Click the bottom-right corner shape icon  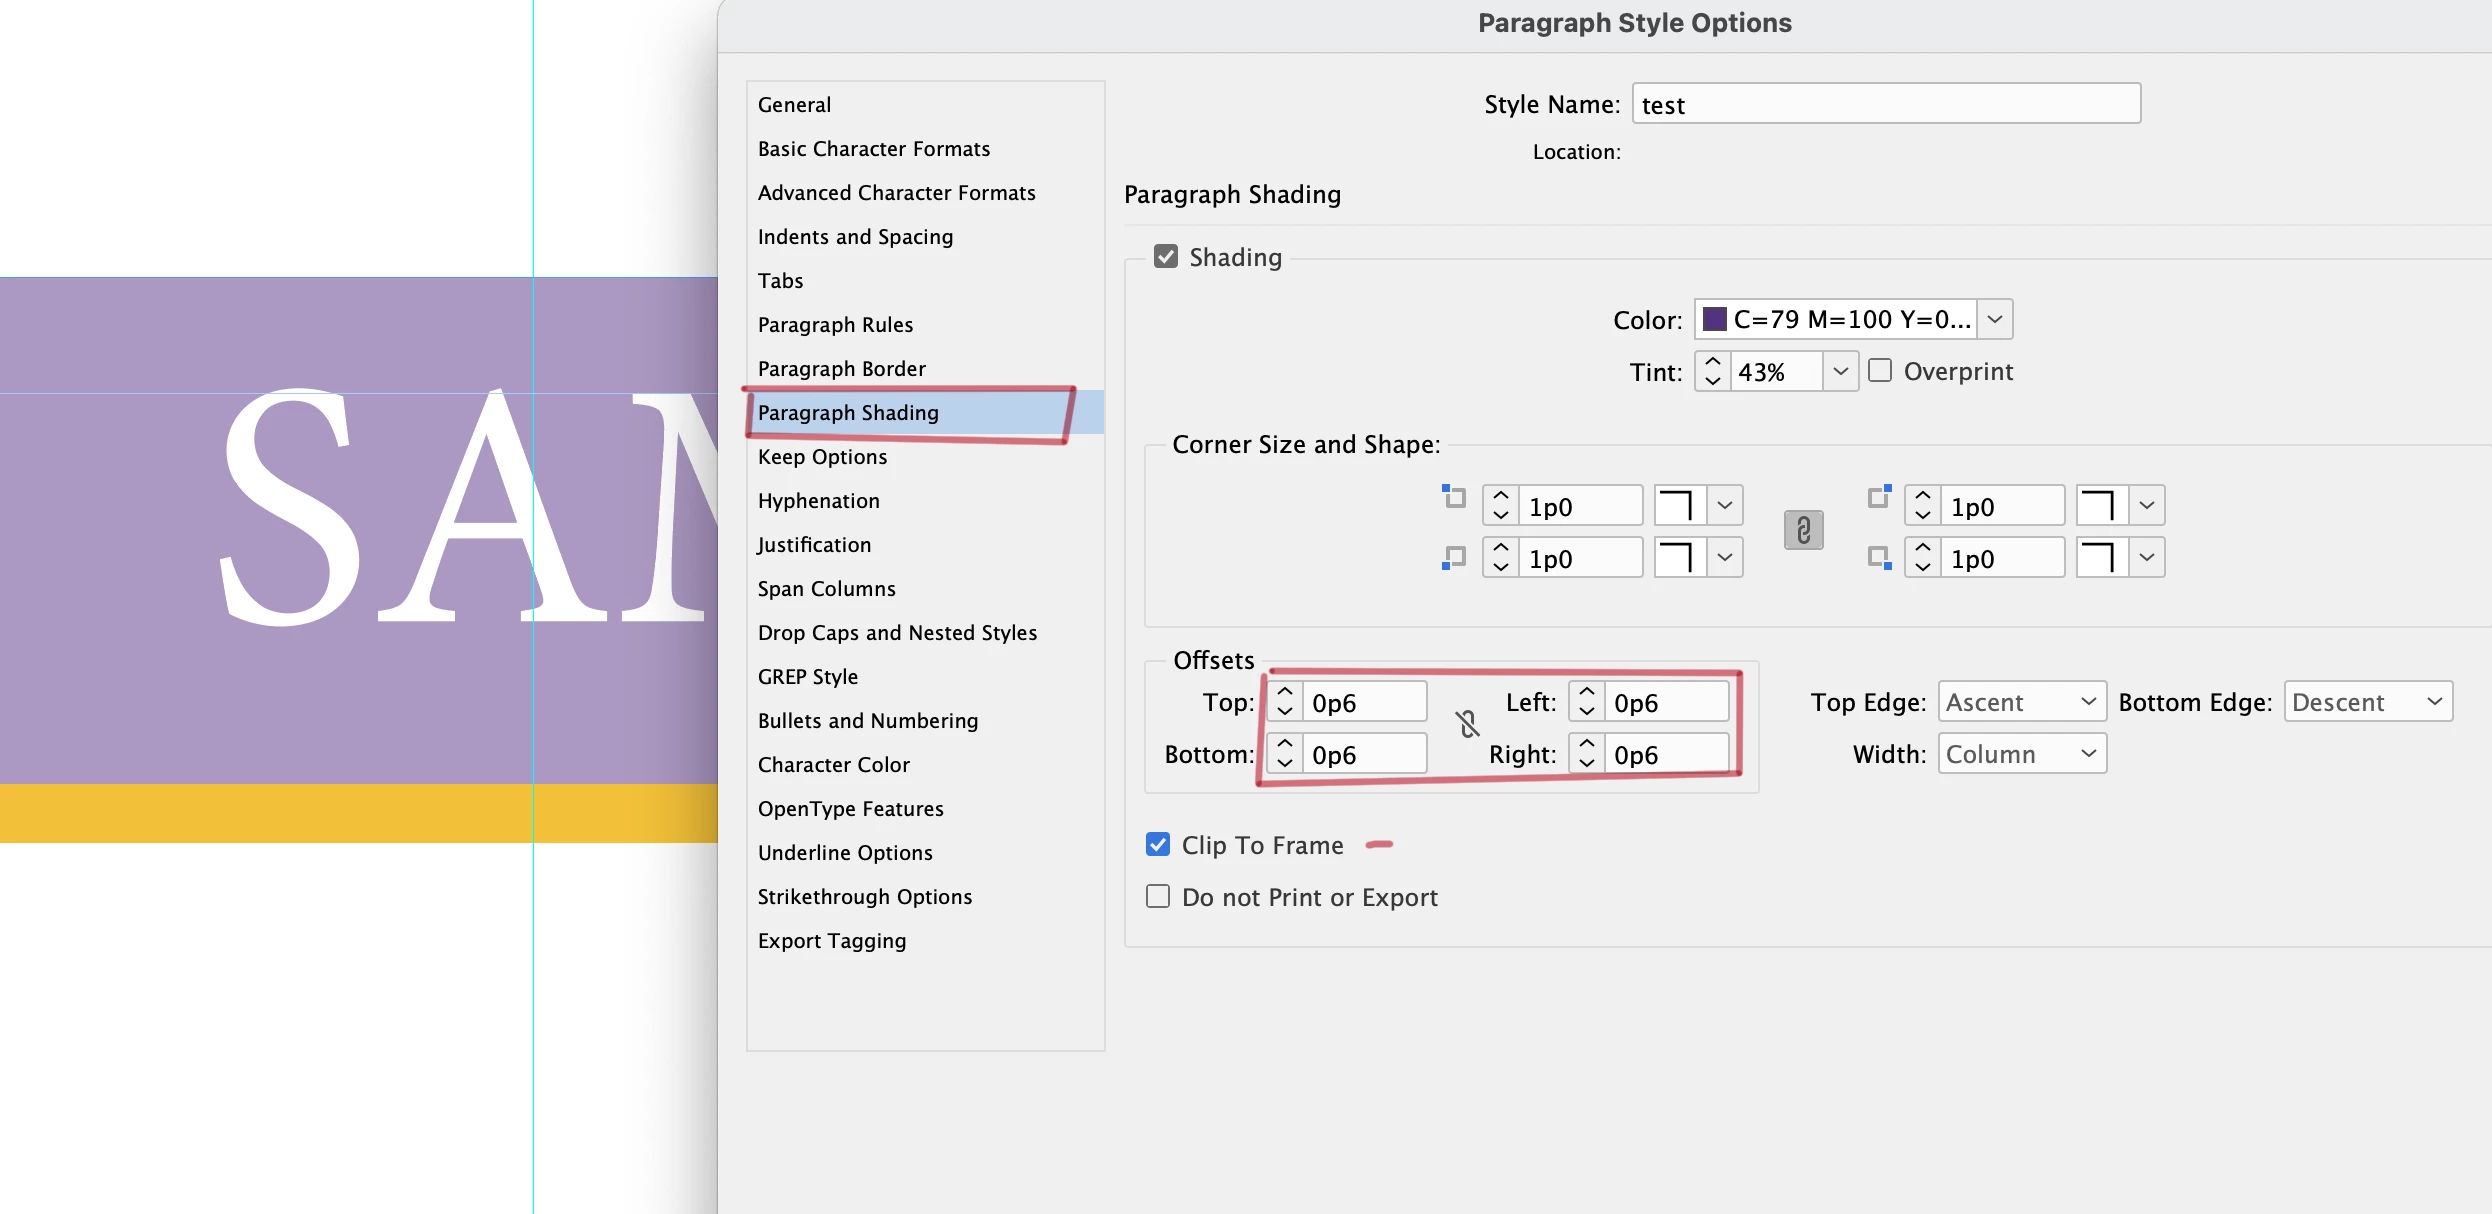tap(2101, 558)
